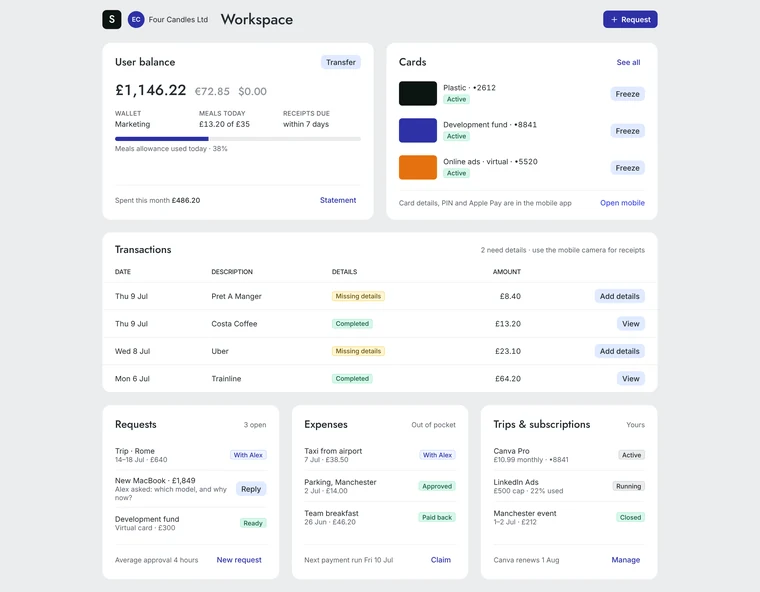The width and height of the screenshot is (760, 592).
Task: Click Closed badge on Manchester event
Action: (630, 517)
